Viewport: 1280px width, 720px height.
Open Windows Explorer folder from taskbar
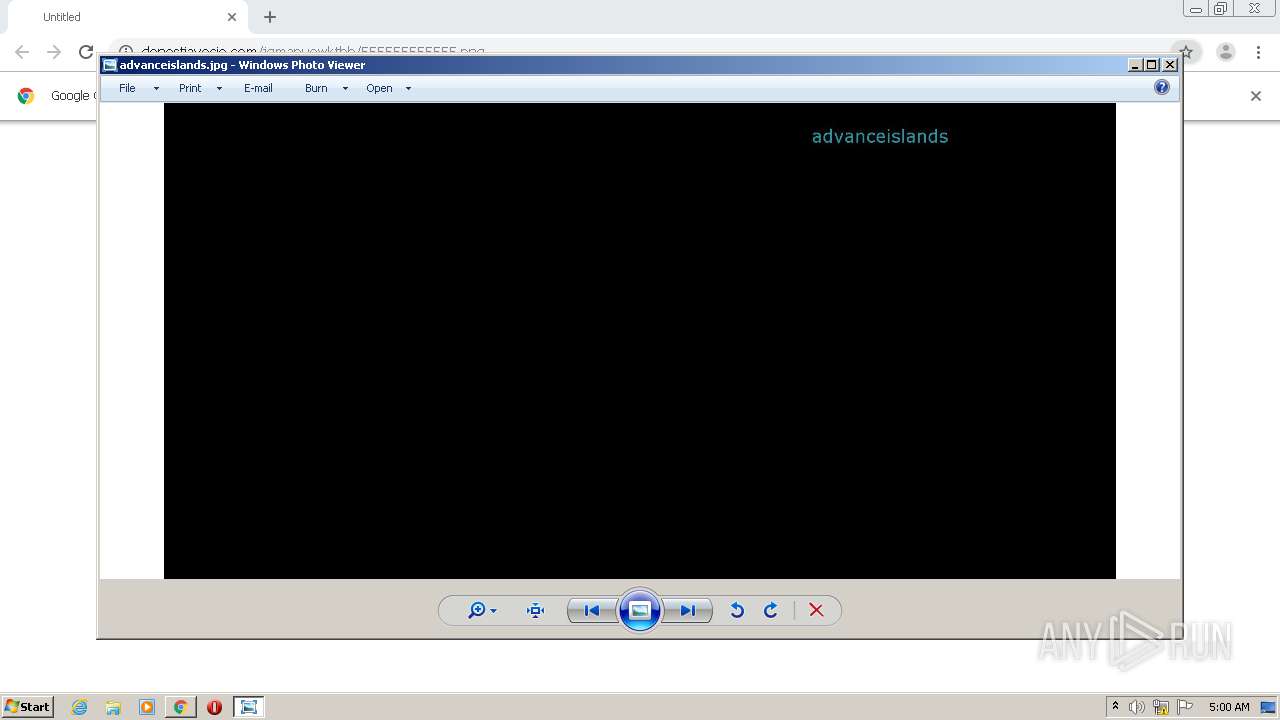[x=113, y=707]
